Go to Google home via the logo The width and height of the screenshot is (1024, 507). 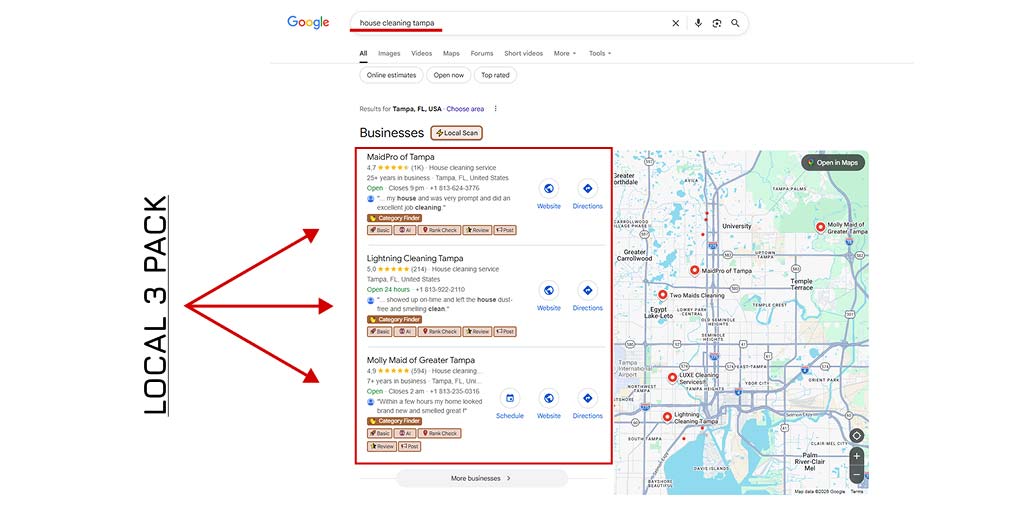[x=308, y=22]
